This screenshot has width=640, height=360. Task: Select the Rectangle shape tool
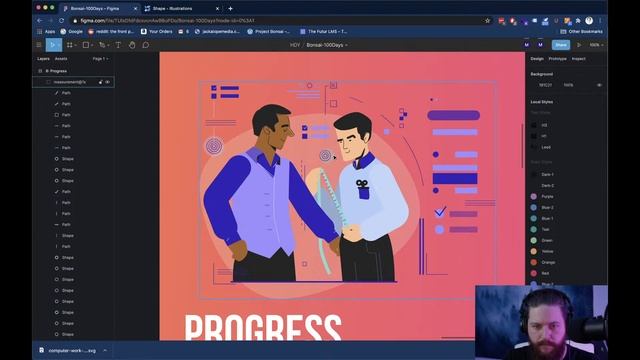(86, 45)
